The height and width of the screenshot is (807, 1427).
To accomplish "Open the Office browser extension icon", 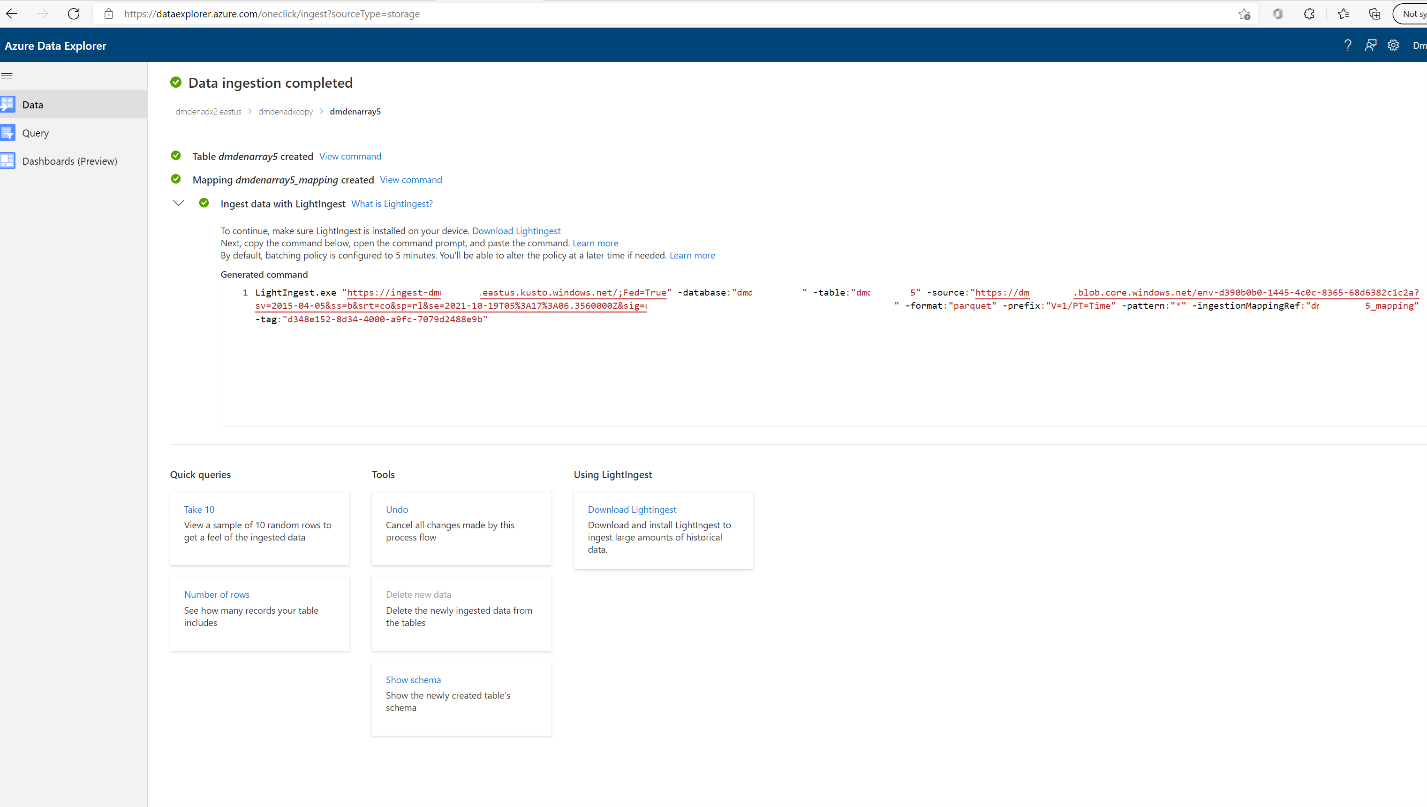I will coord(1278,14).
